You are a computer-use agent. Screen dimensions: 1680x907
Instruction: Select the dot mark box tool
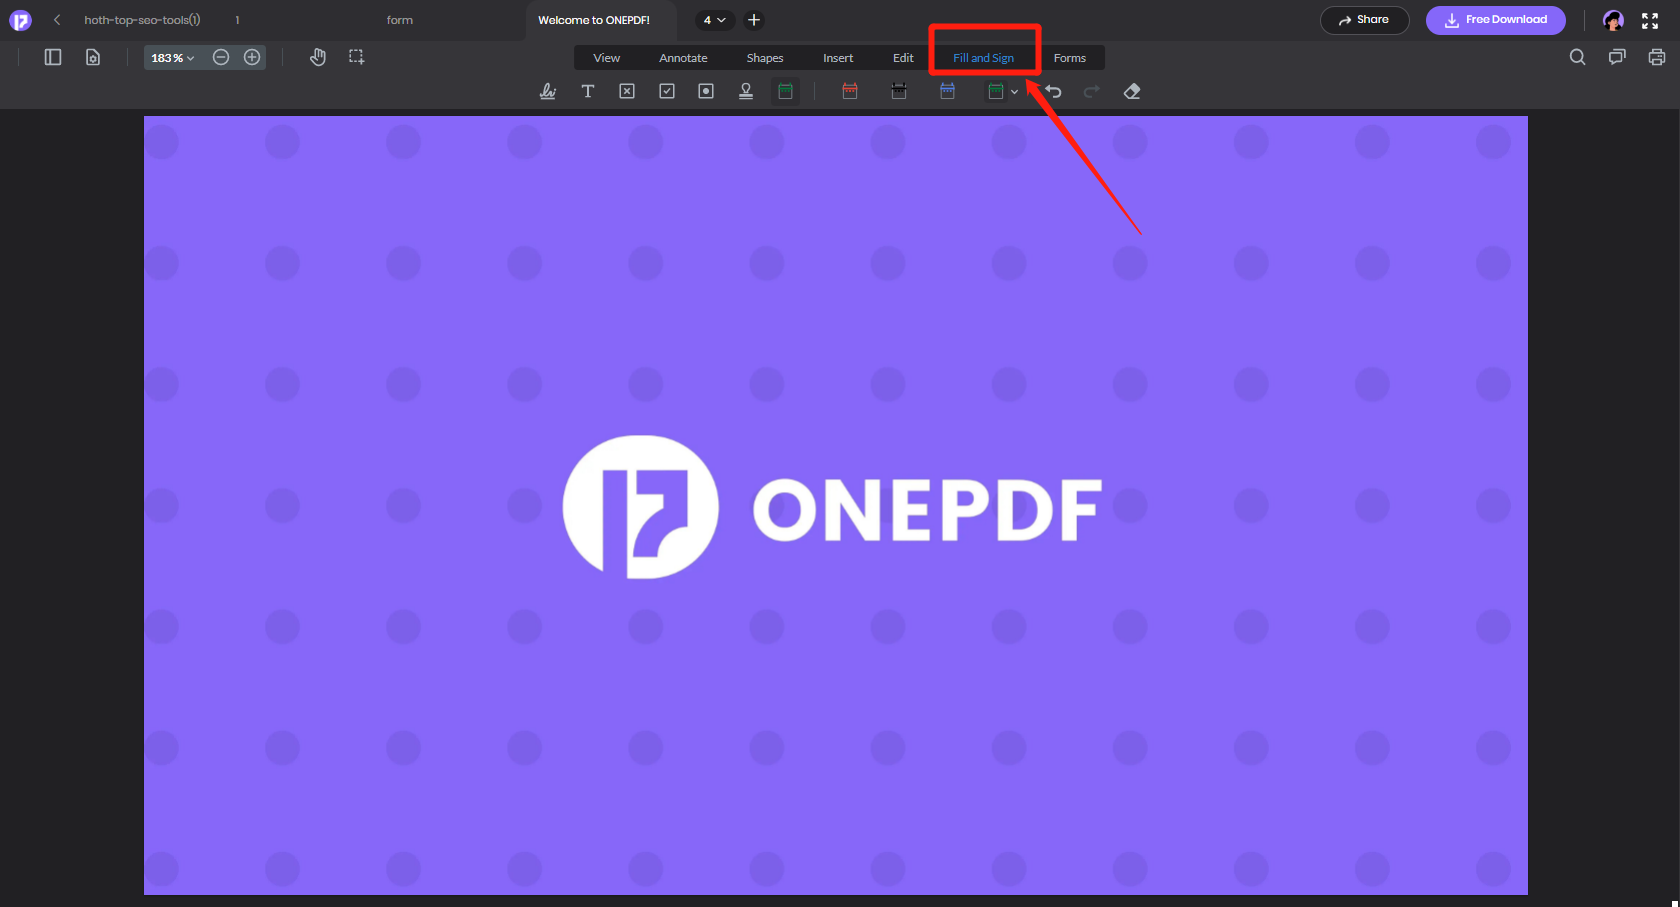(x=706, y=91)
